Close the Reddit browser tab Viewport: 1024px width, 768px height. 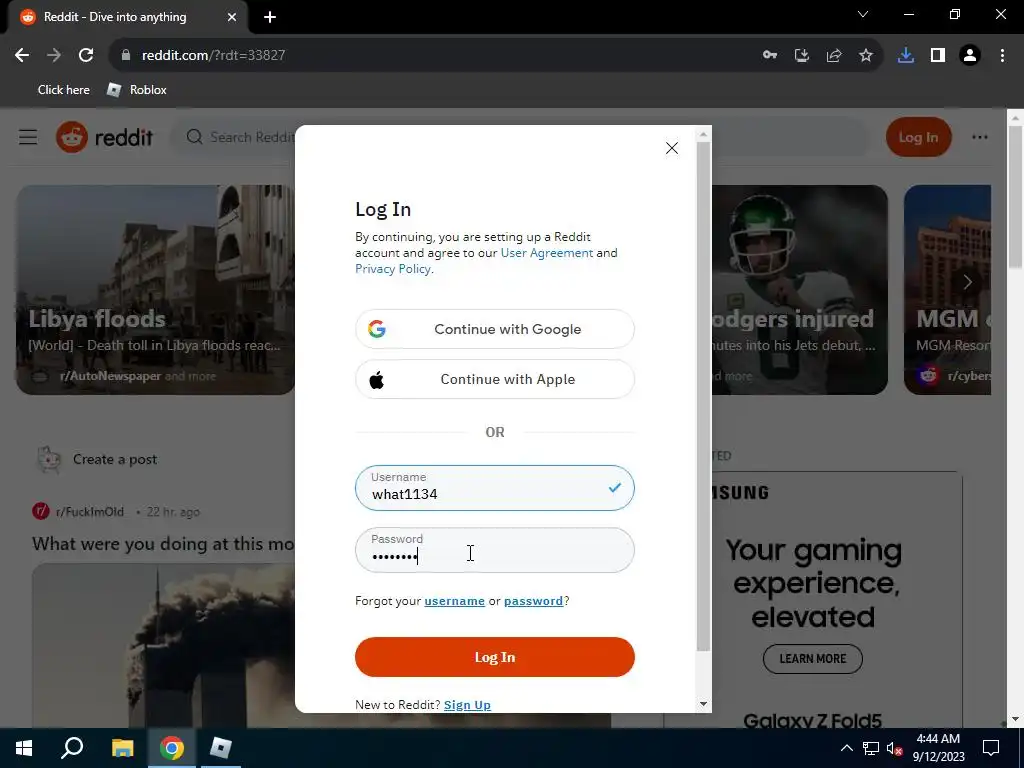tap(232, 18)
